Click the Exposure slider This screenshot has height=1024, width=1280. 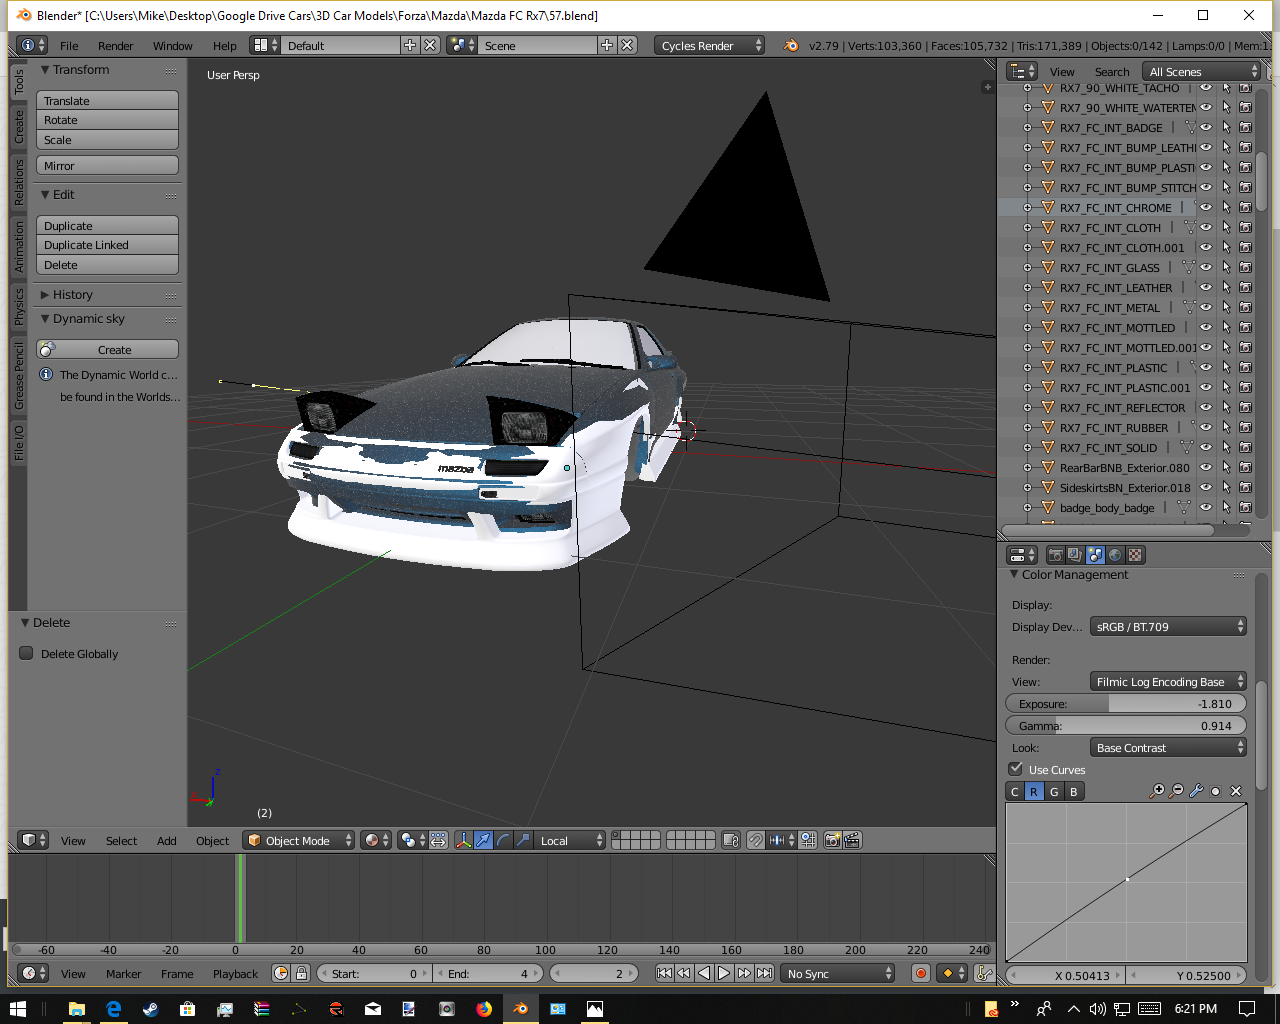pyautogui.click(x=1126, y=704)
